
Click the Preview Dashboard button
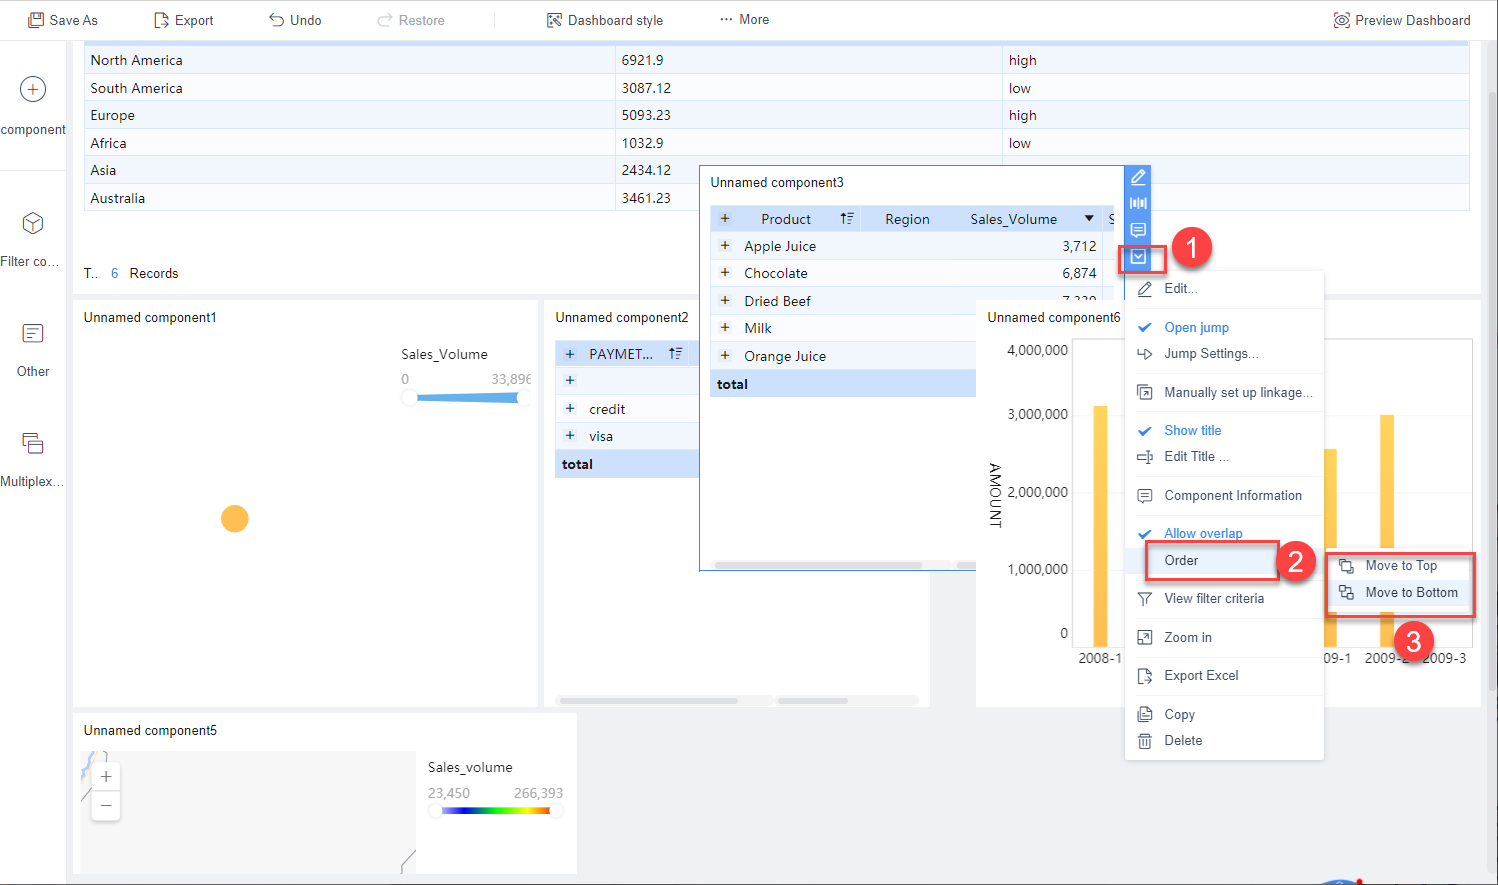[x=1400, y=19]
